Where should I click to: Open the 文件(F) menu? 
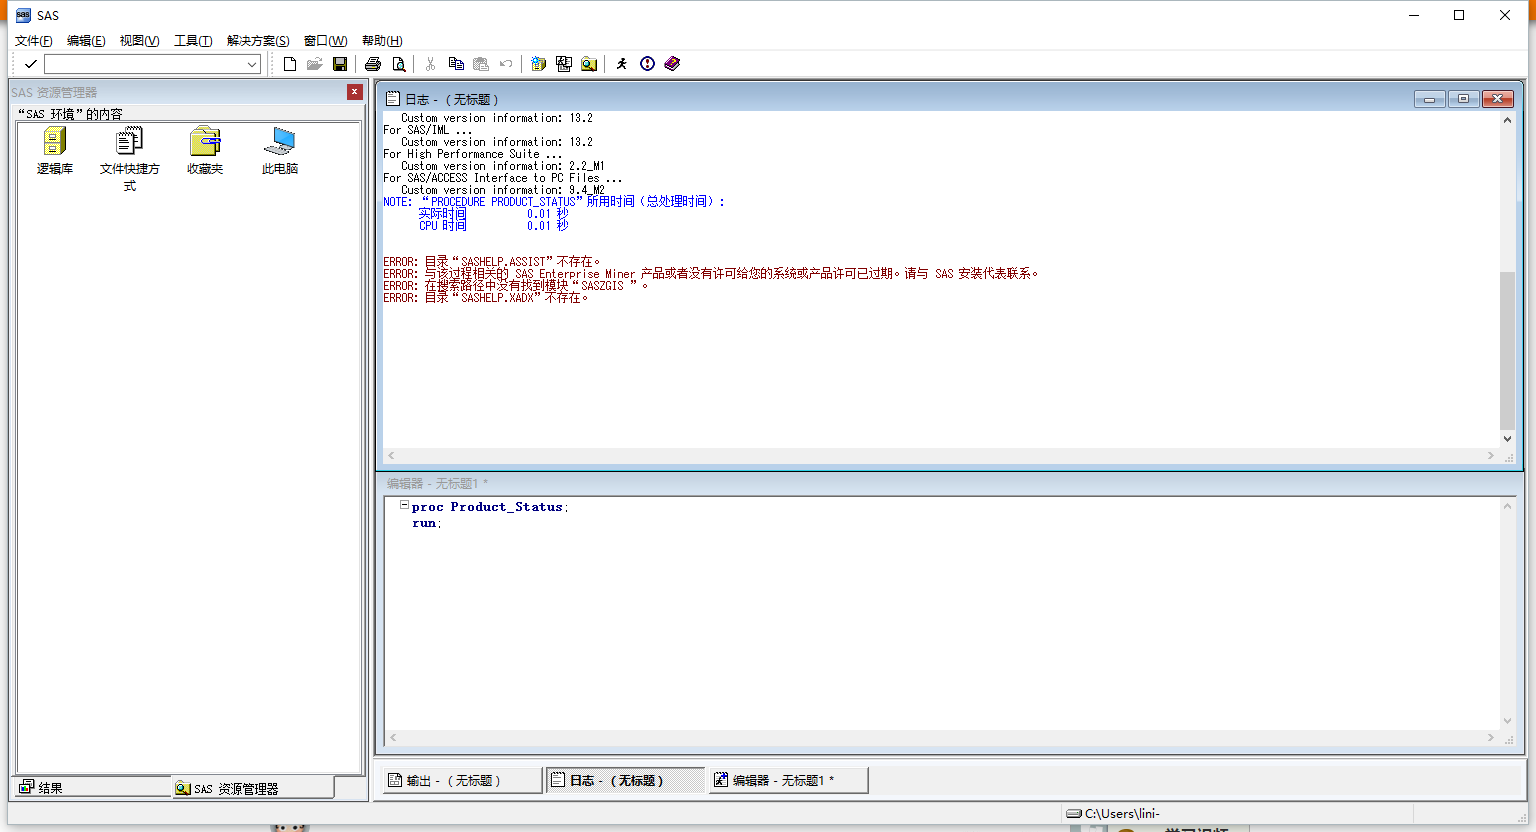click(33, 41)
